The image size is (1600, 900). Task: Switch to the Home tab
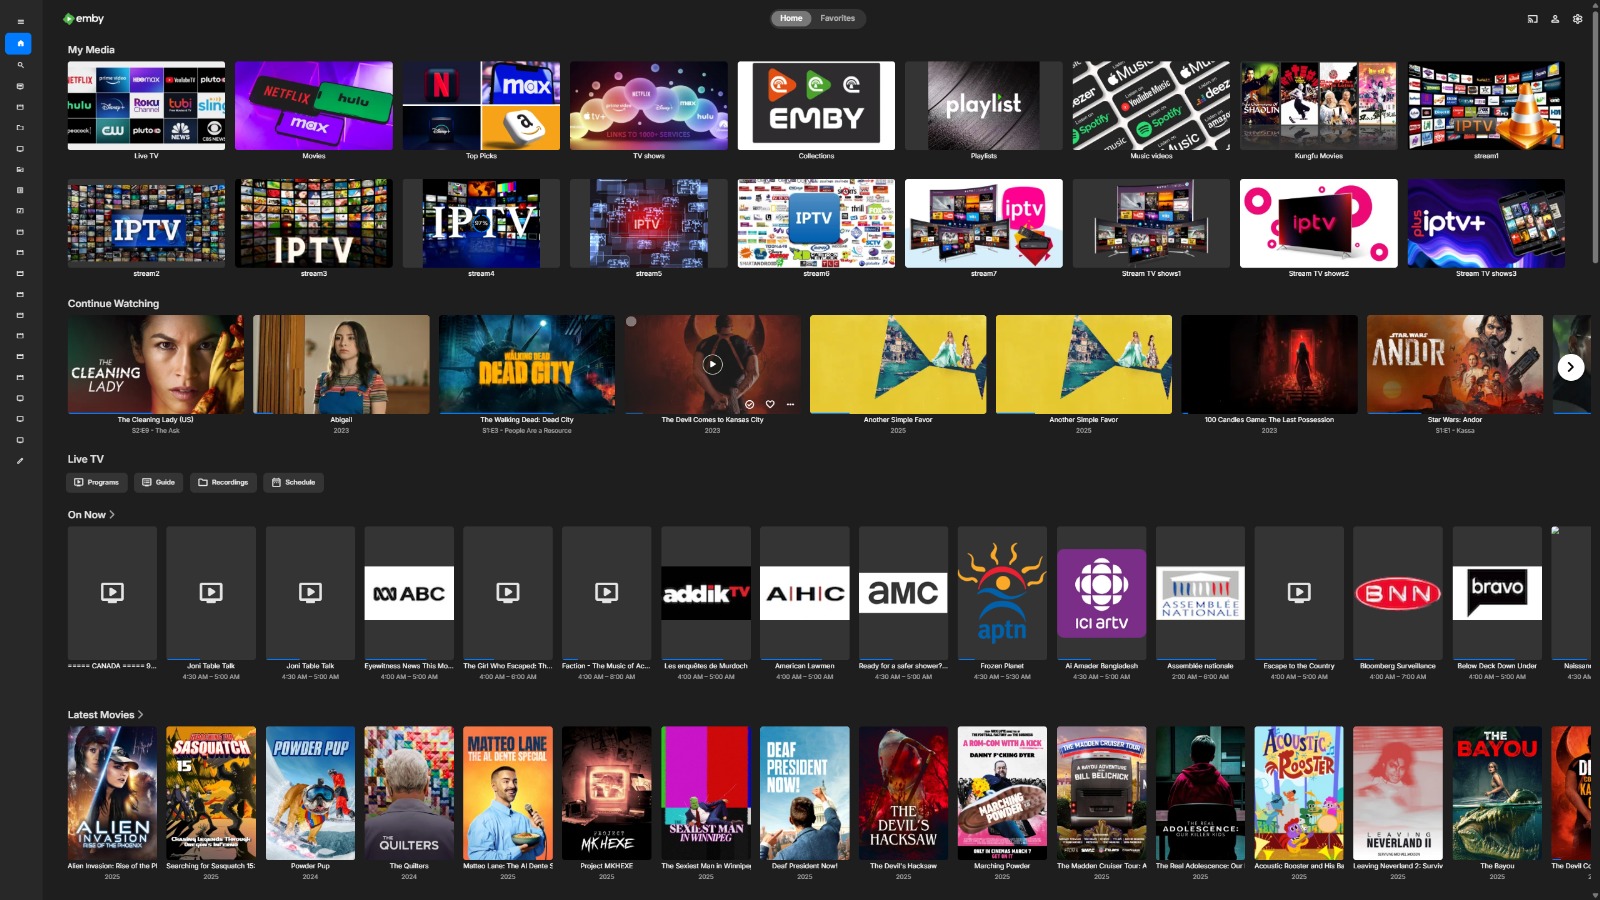[791, 18]
